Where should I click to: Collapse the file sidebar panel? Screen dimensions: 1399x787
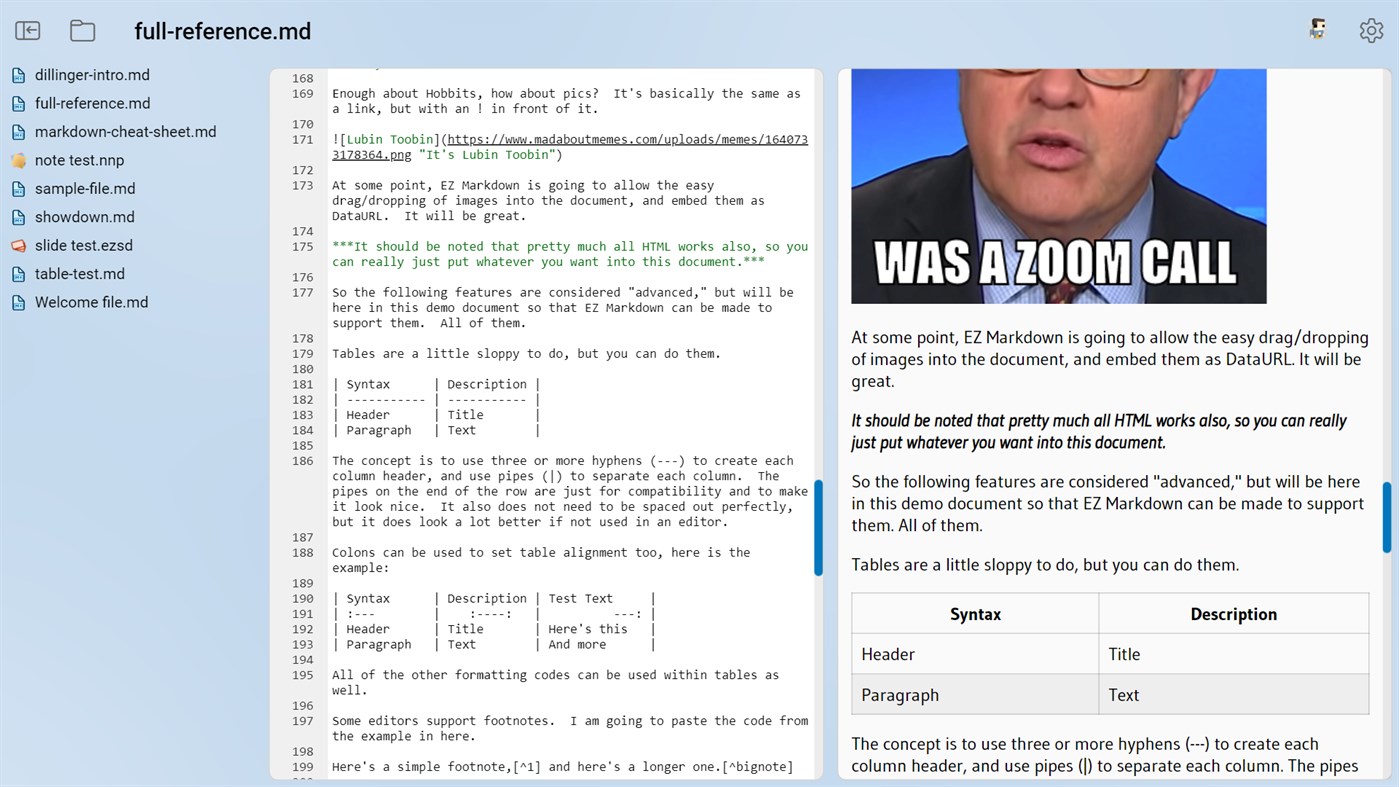click(x=27, y=30)
